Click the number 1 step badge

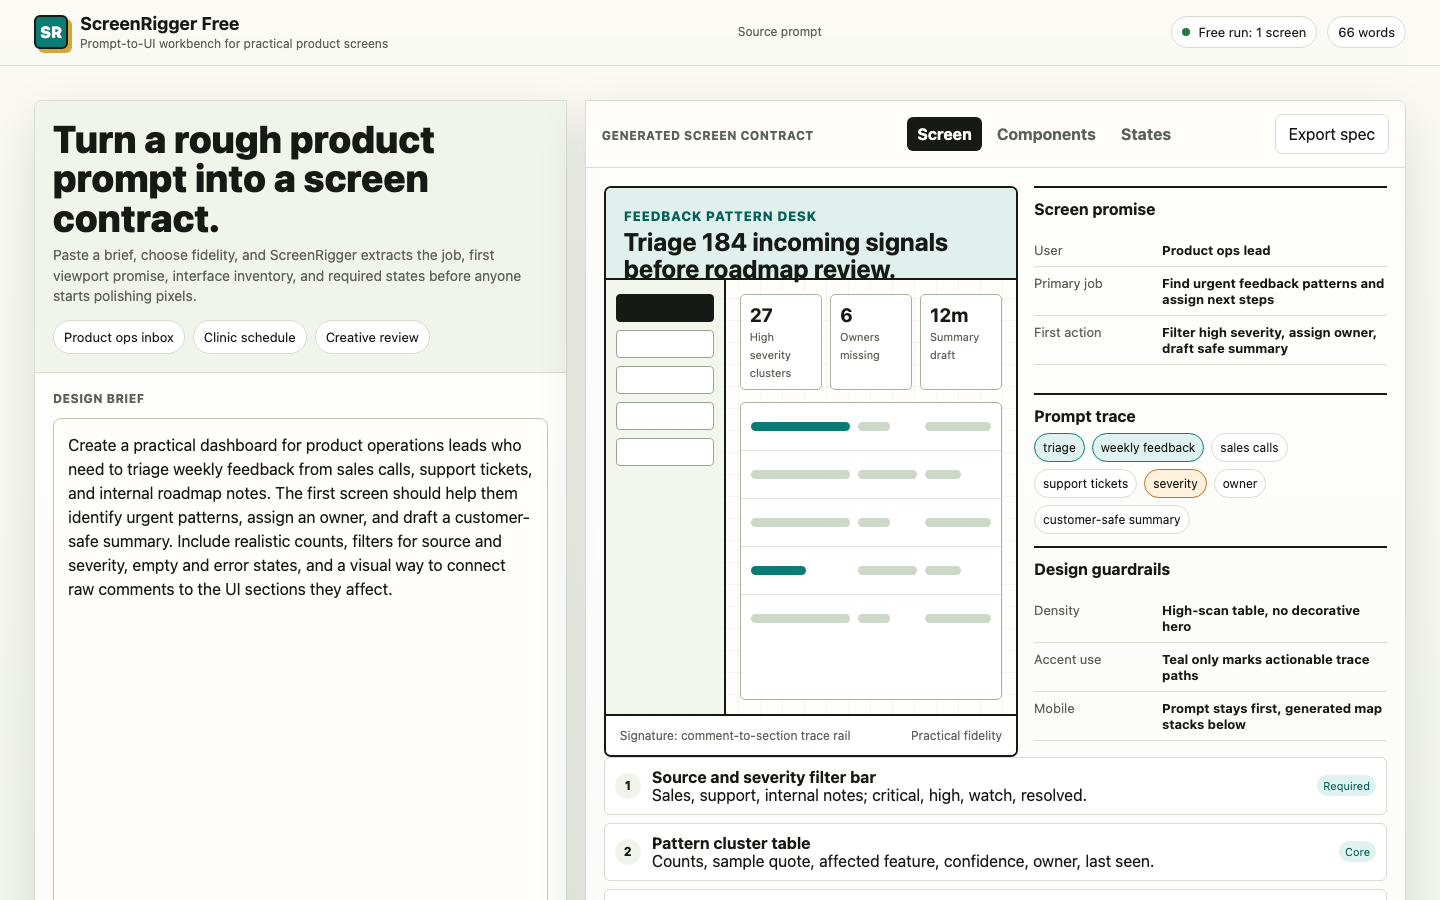pyautogui.click(x=628, y=786)
